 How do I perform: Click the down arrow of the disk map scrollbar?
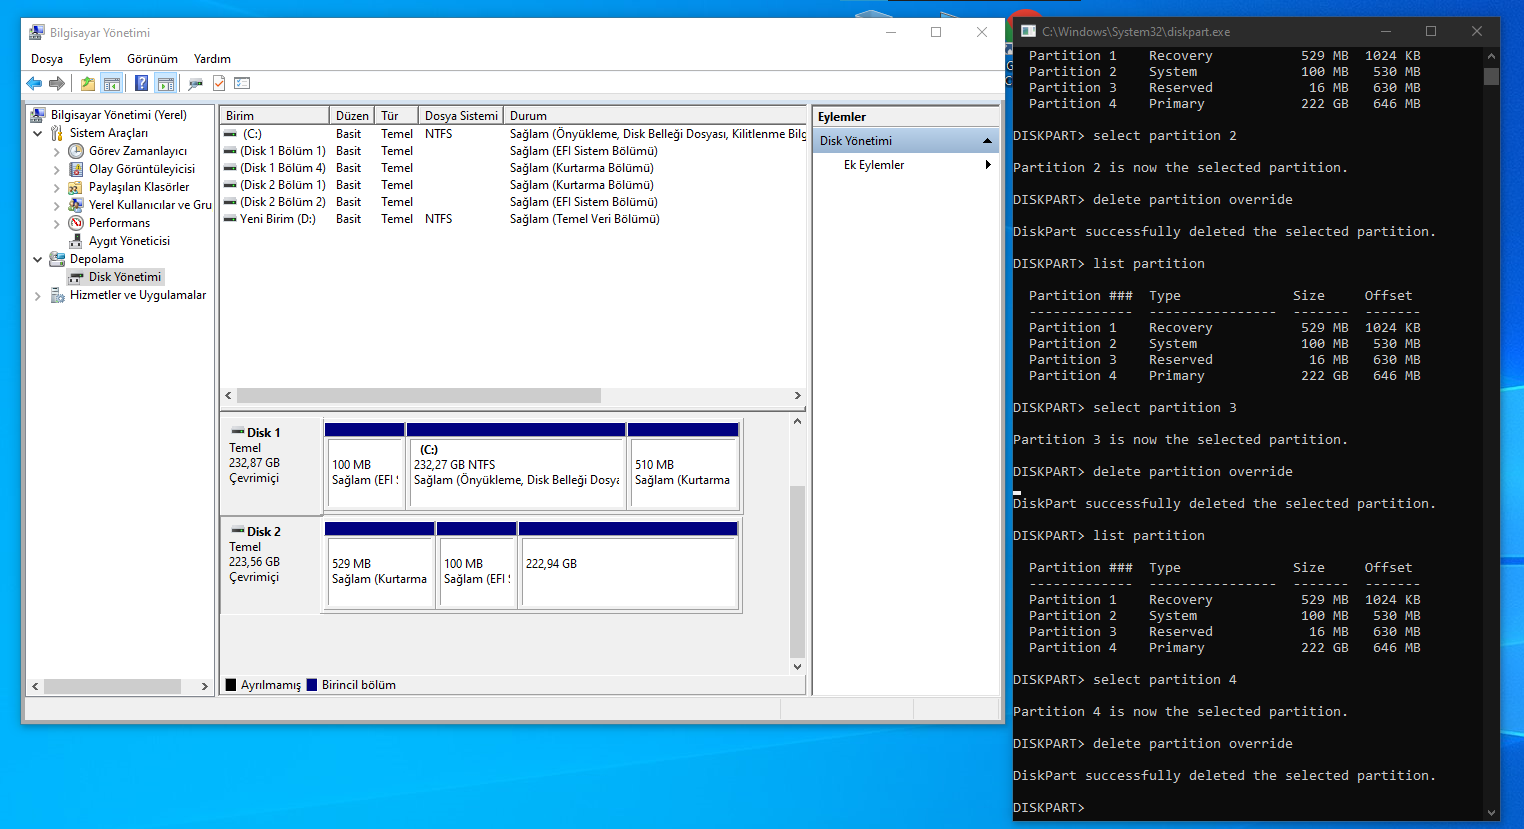coord(797,667)
